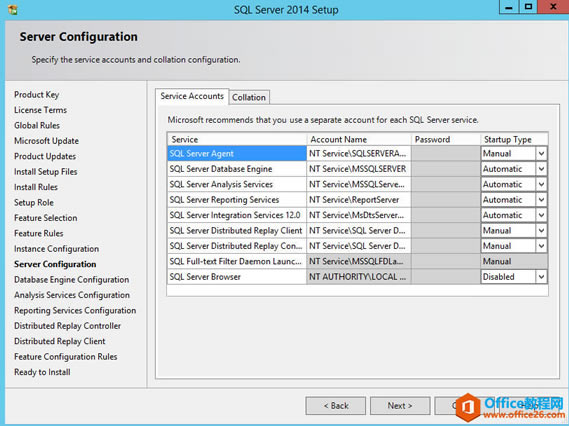Screen dimensions: 569x426
Task: Click Microsoft Update step in sidebar
Action: 46,141
